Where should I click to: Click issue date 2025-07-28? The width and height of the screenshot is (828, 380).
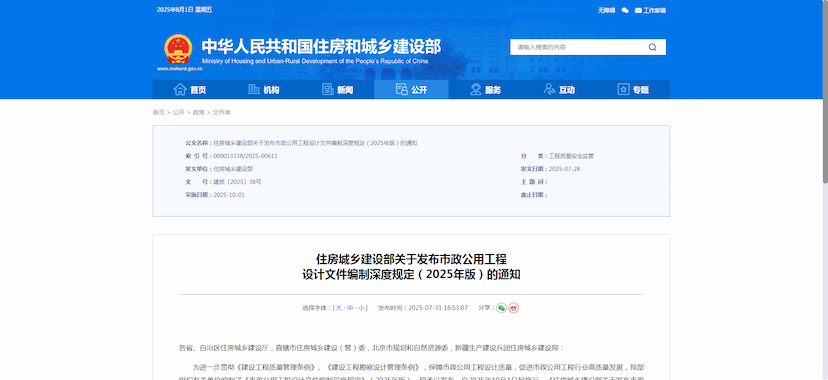pos(564,169)
